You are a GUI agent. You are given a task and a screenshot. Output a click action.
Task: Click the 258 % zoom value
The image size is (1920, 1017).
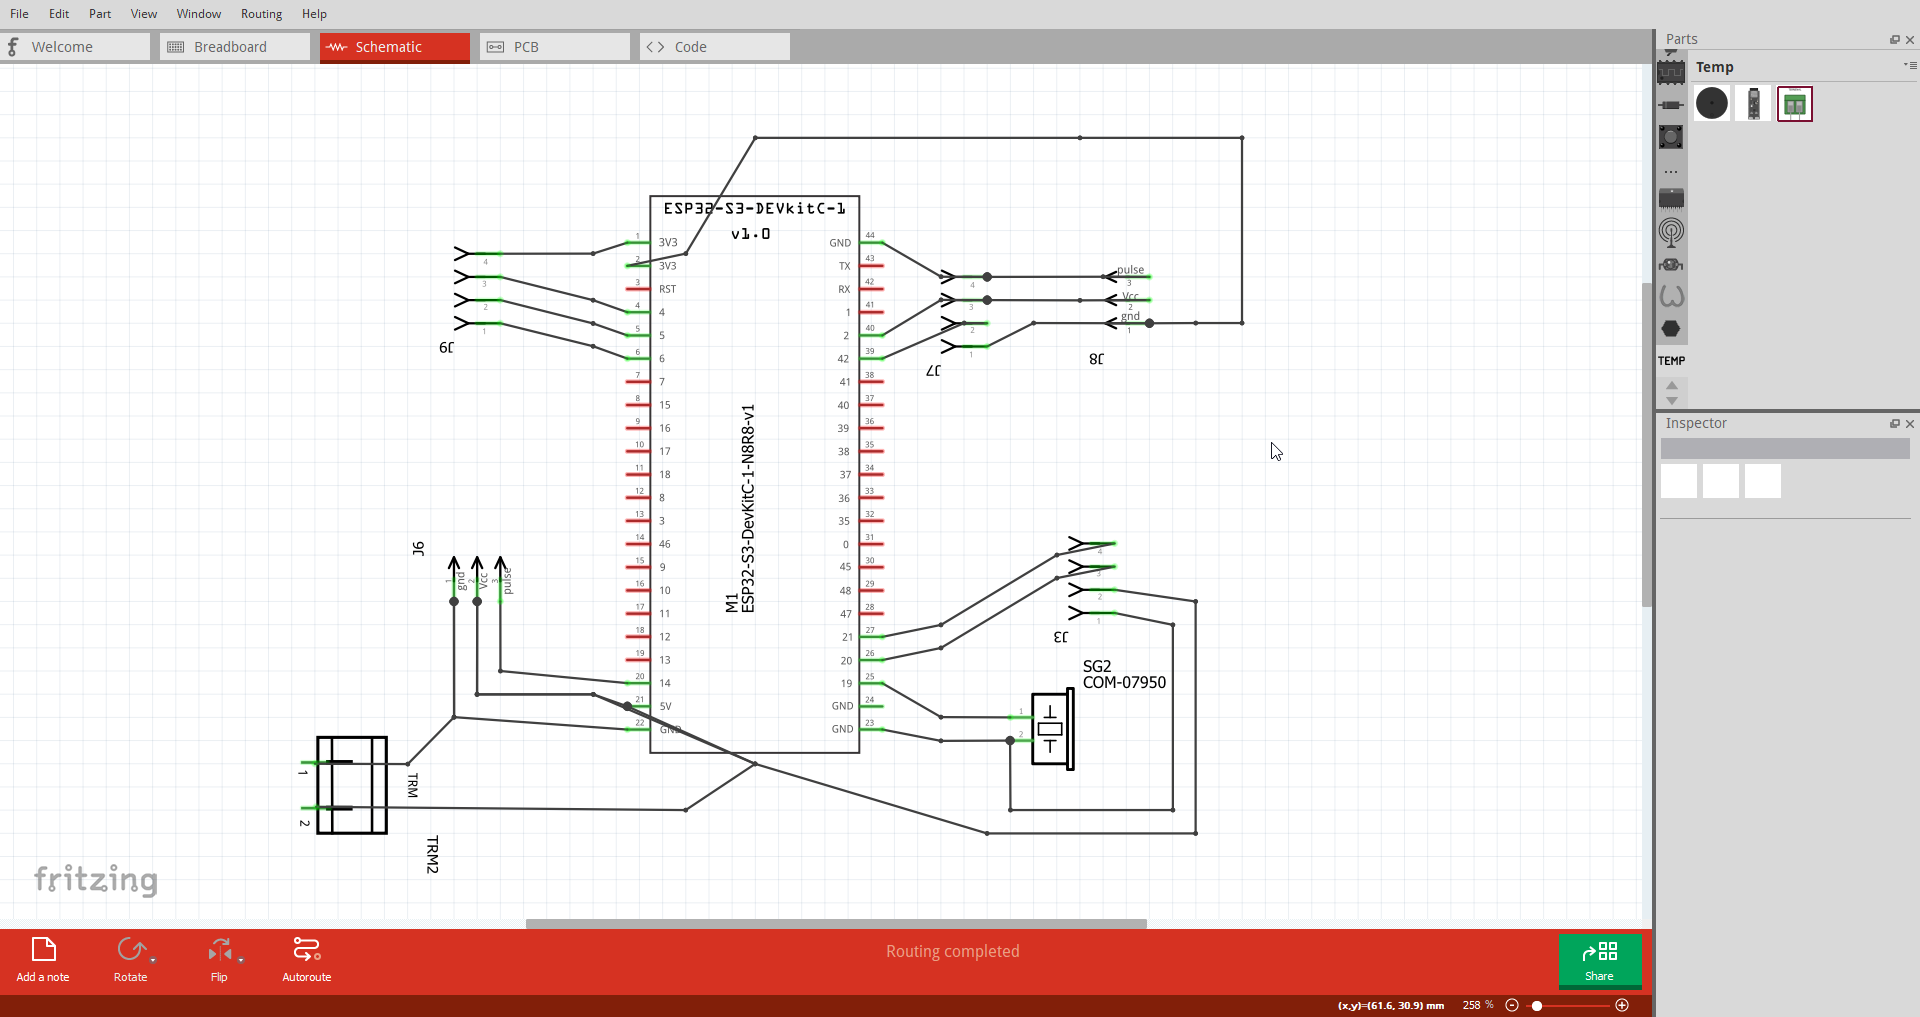tap(1478, 1005)
